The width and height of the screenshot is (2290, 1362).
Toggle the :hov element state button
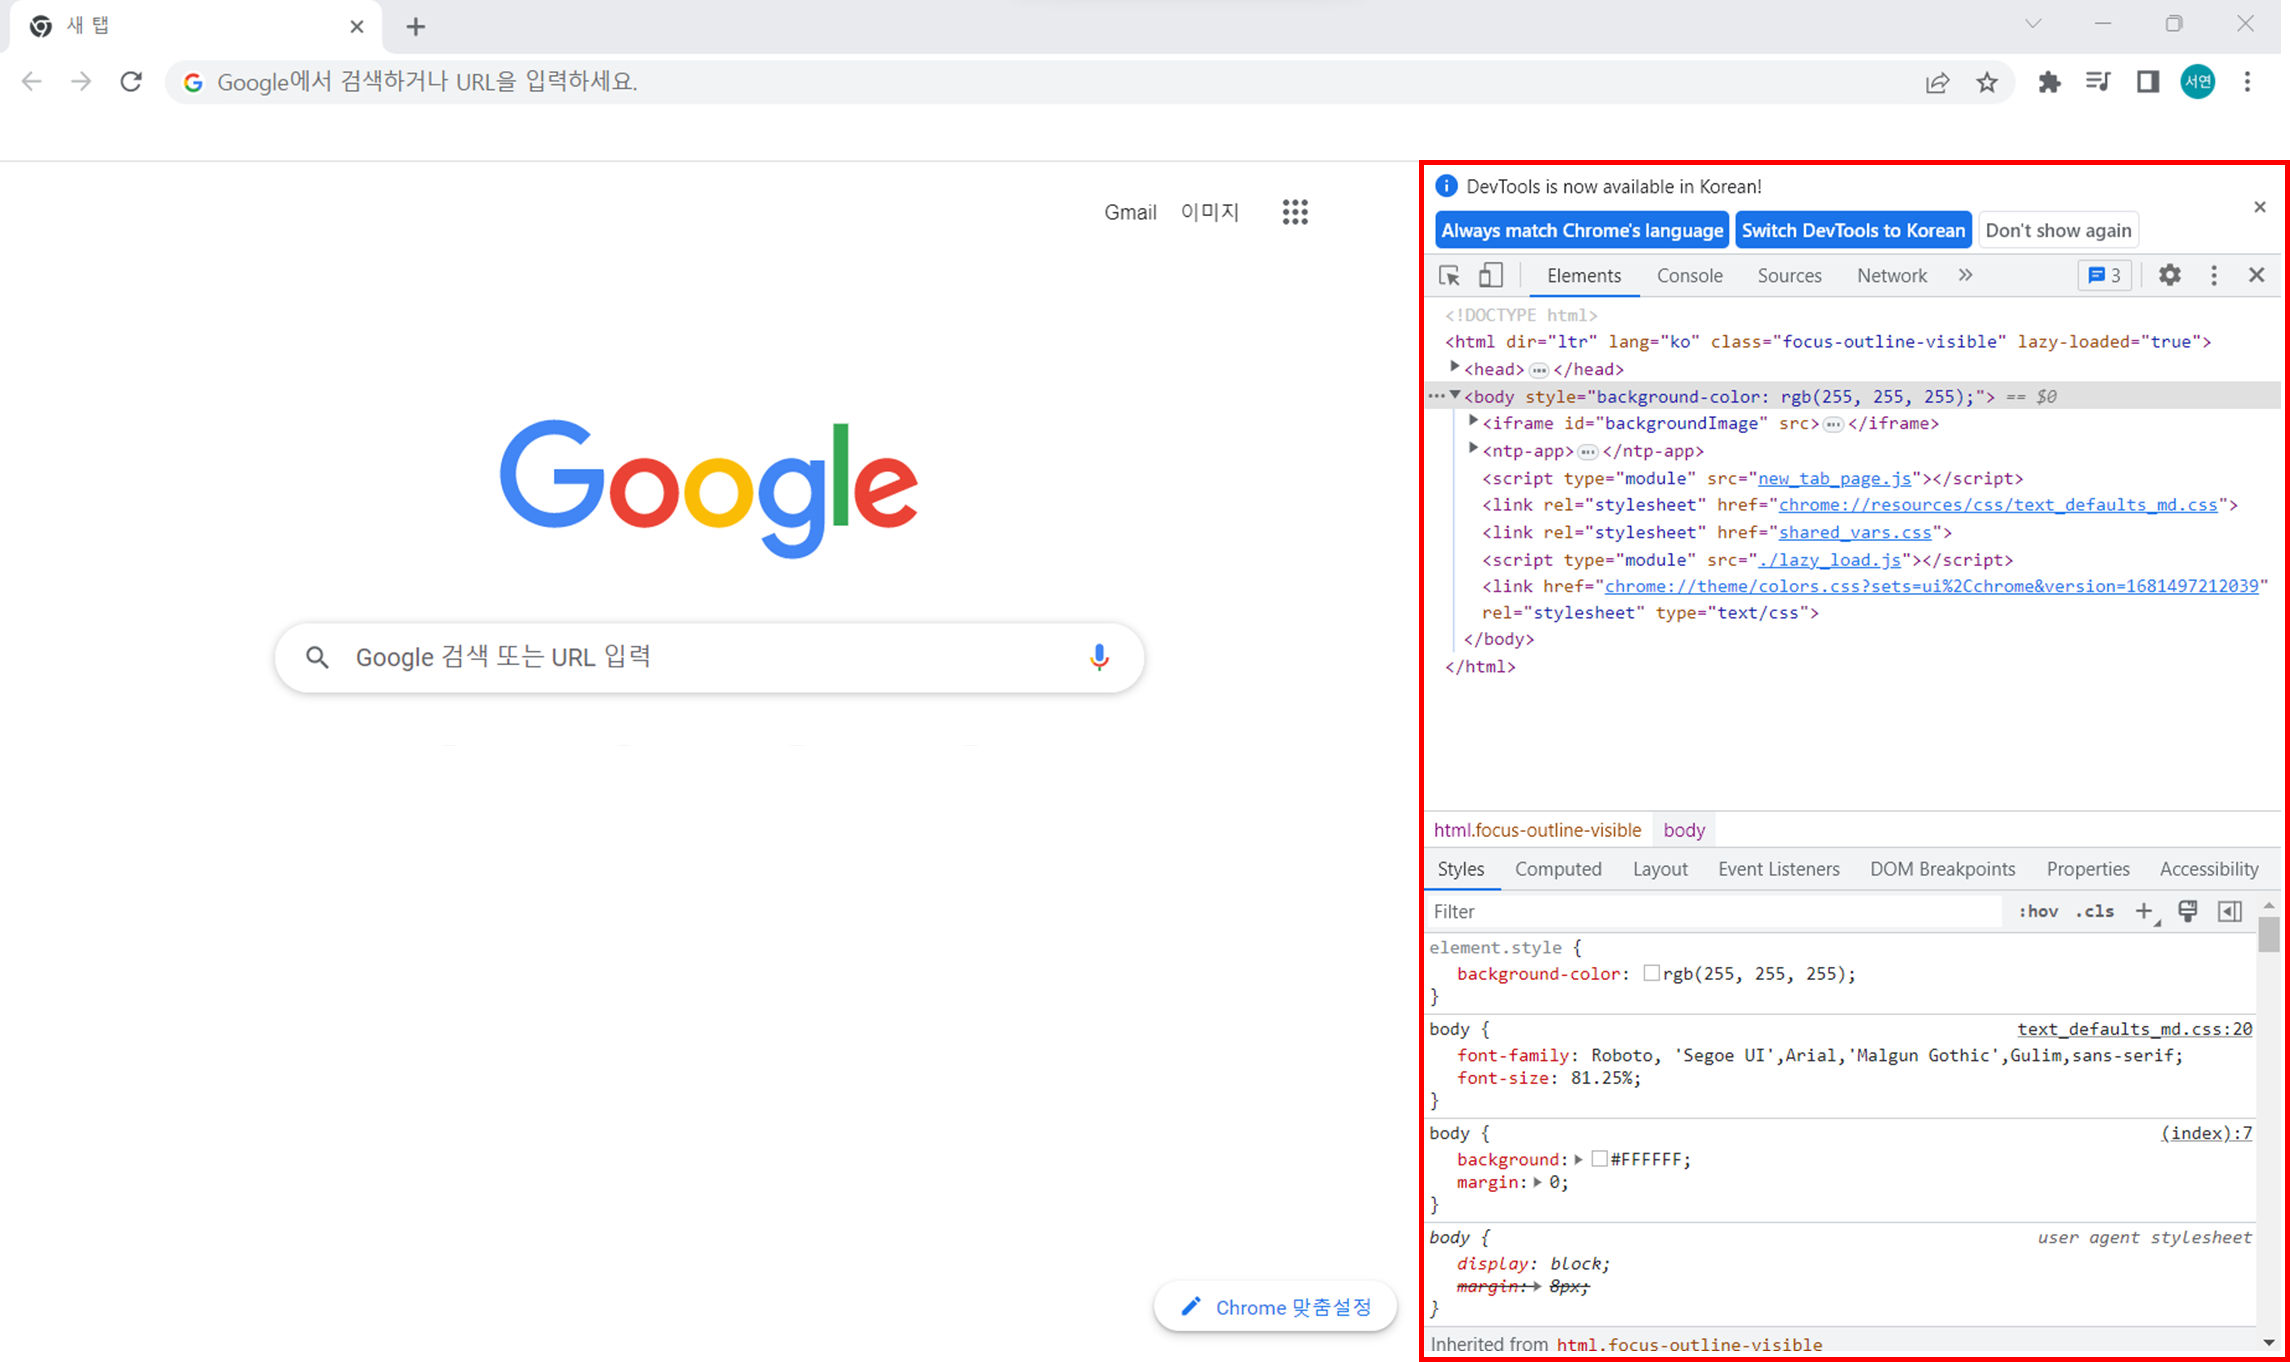2037,911
